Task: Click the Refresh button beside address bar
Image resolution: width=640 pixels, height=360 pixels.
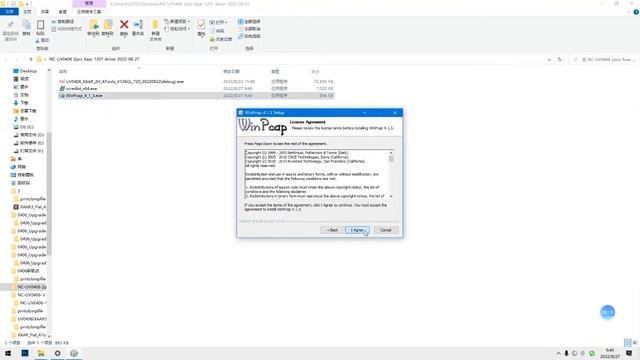Action: point(560,60)
